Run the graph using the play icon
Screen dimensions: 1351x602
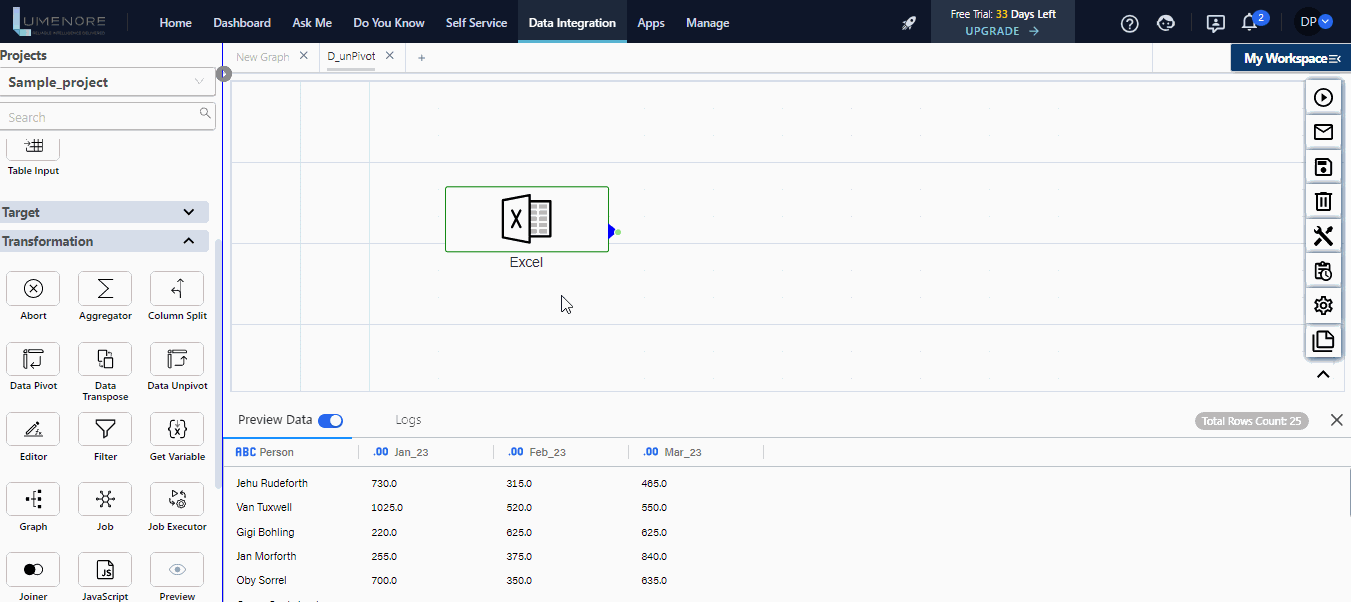(x=1323, y=97)
